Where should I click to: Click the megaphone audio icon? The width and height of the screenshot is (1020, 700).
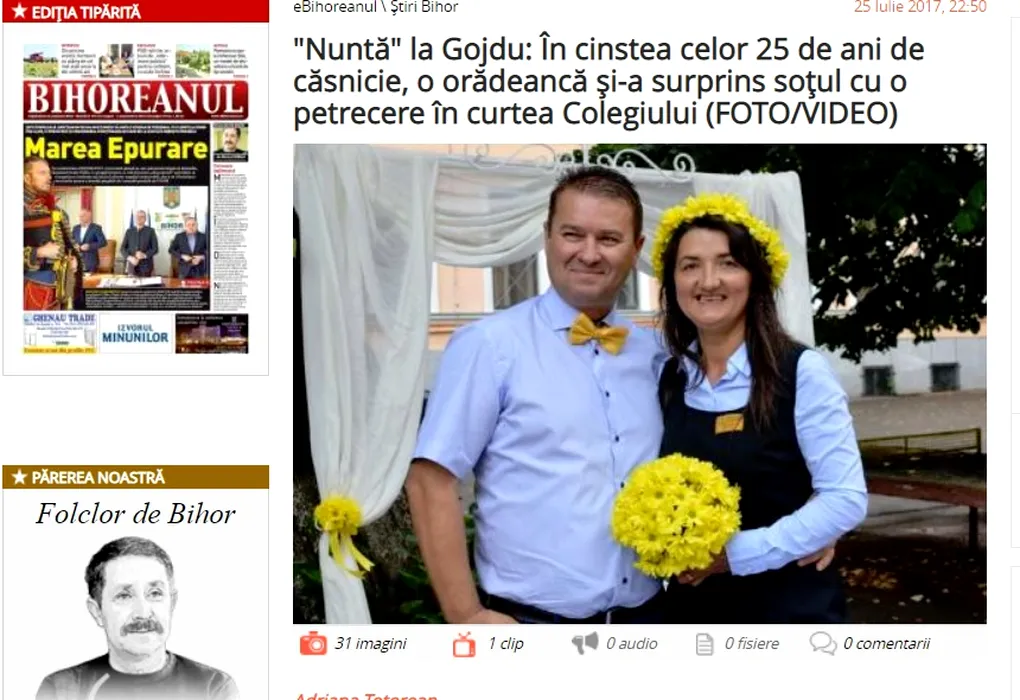click(585, 643)
